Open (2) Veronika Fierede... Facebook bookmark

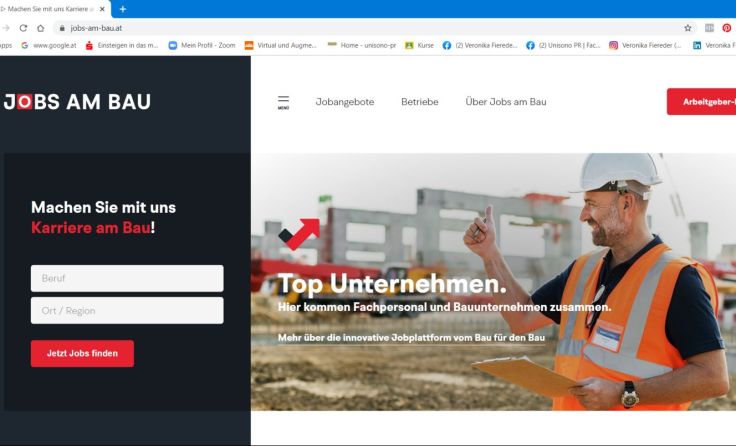pyautogui.click(x=480, y=46)
